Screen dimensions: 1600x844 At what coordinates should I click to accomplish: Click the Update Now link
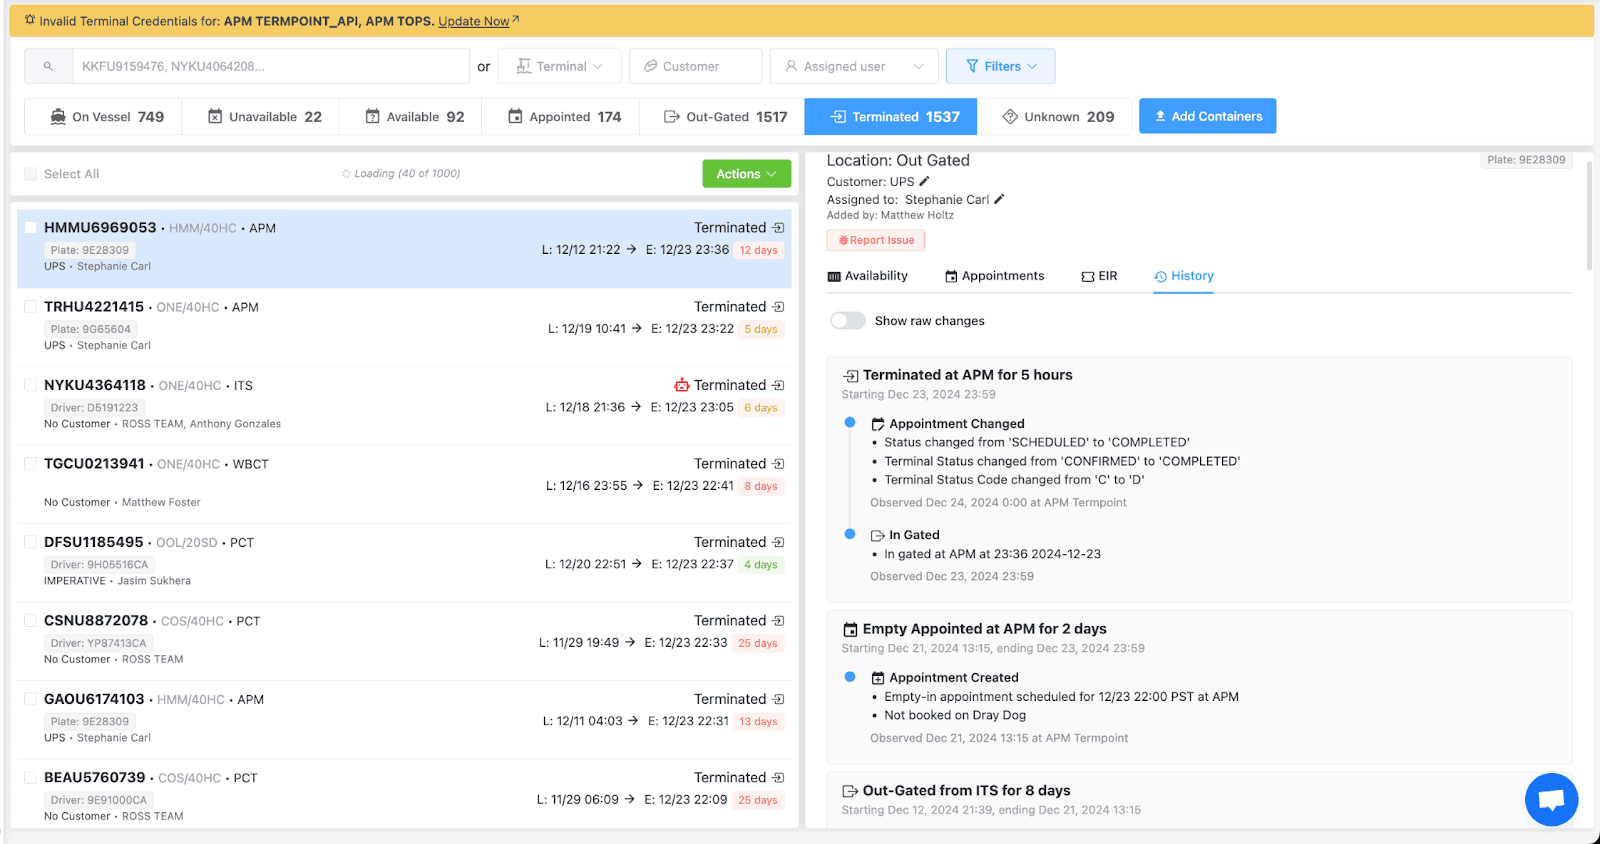[473, 21]
